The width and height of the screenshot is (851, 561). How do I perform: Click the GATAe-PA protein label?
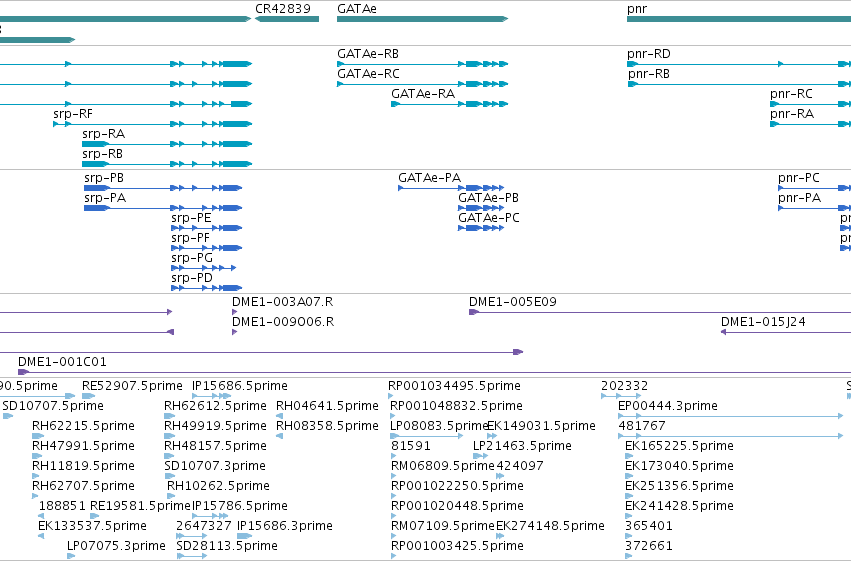pyautogui.click(x=429, y=178)
